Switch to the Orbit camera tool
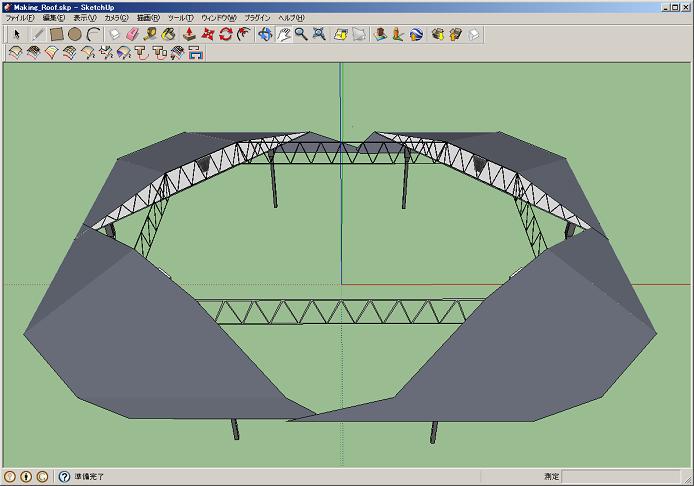694x486 pixels. (x=265, y=34)
